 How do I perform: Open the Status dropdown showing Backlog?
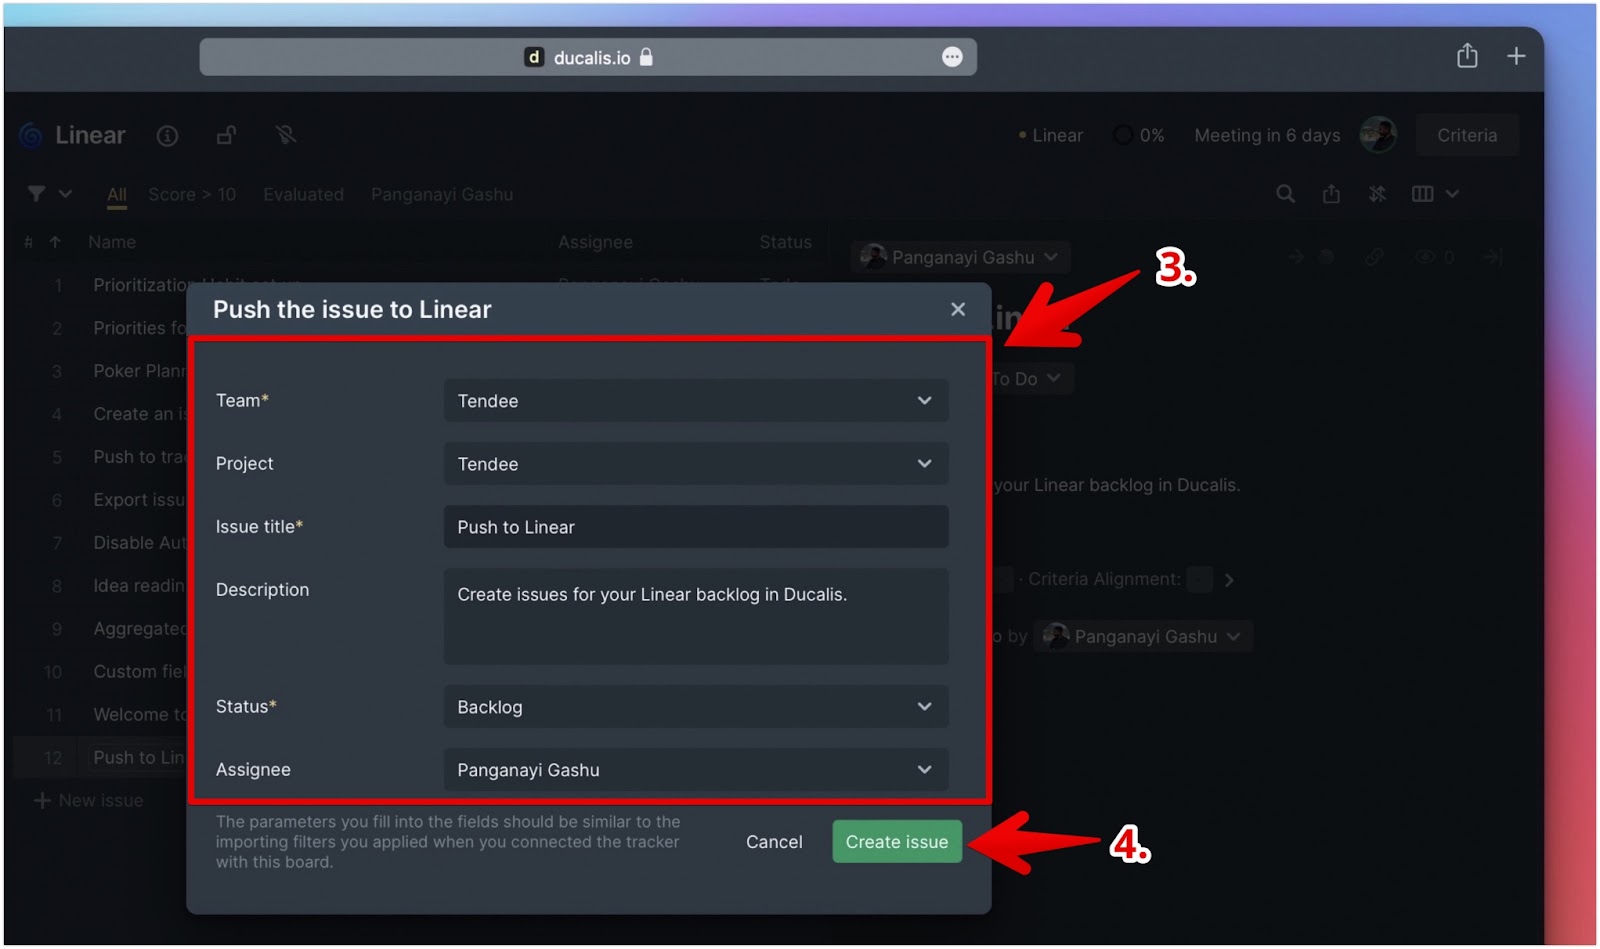(x=696, y=707)
